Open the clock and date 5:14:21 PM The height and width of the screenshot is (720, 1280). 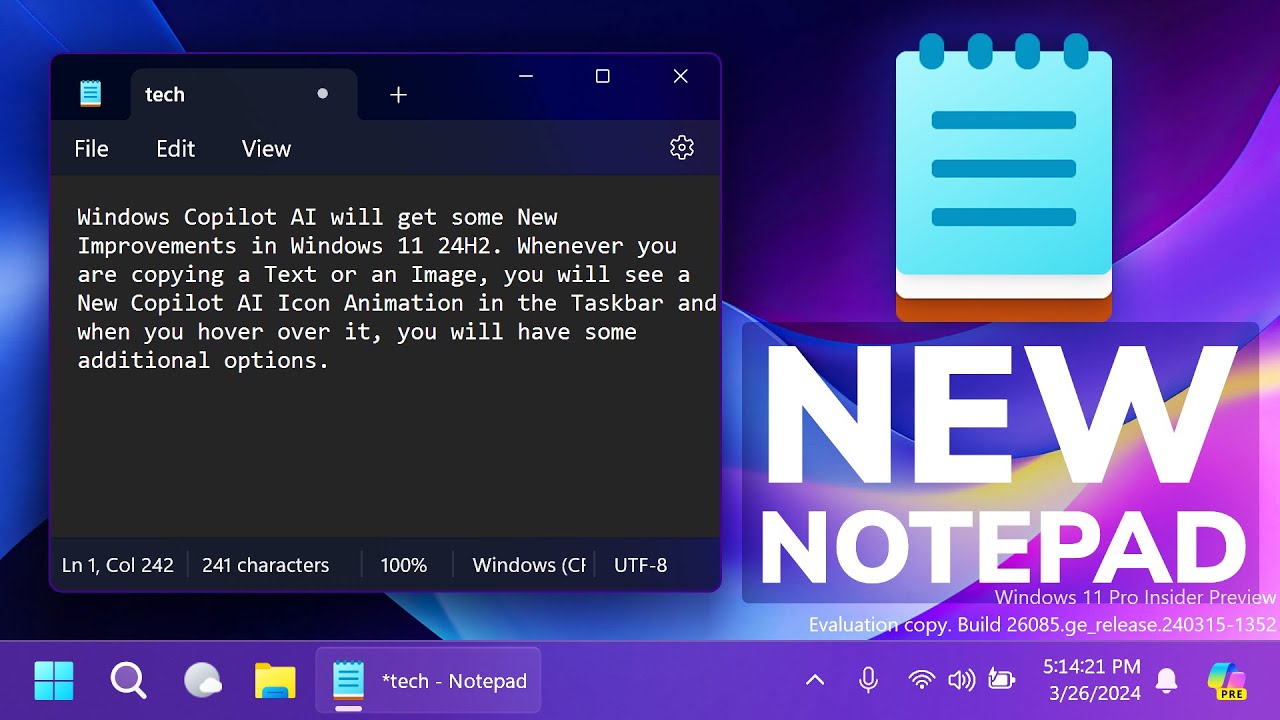[x=1092, y=680]
